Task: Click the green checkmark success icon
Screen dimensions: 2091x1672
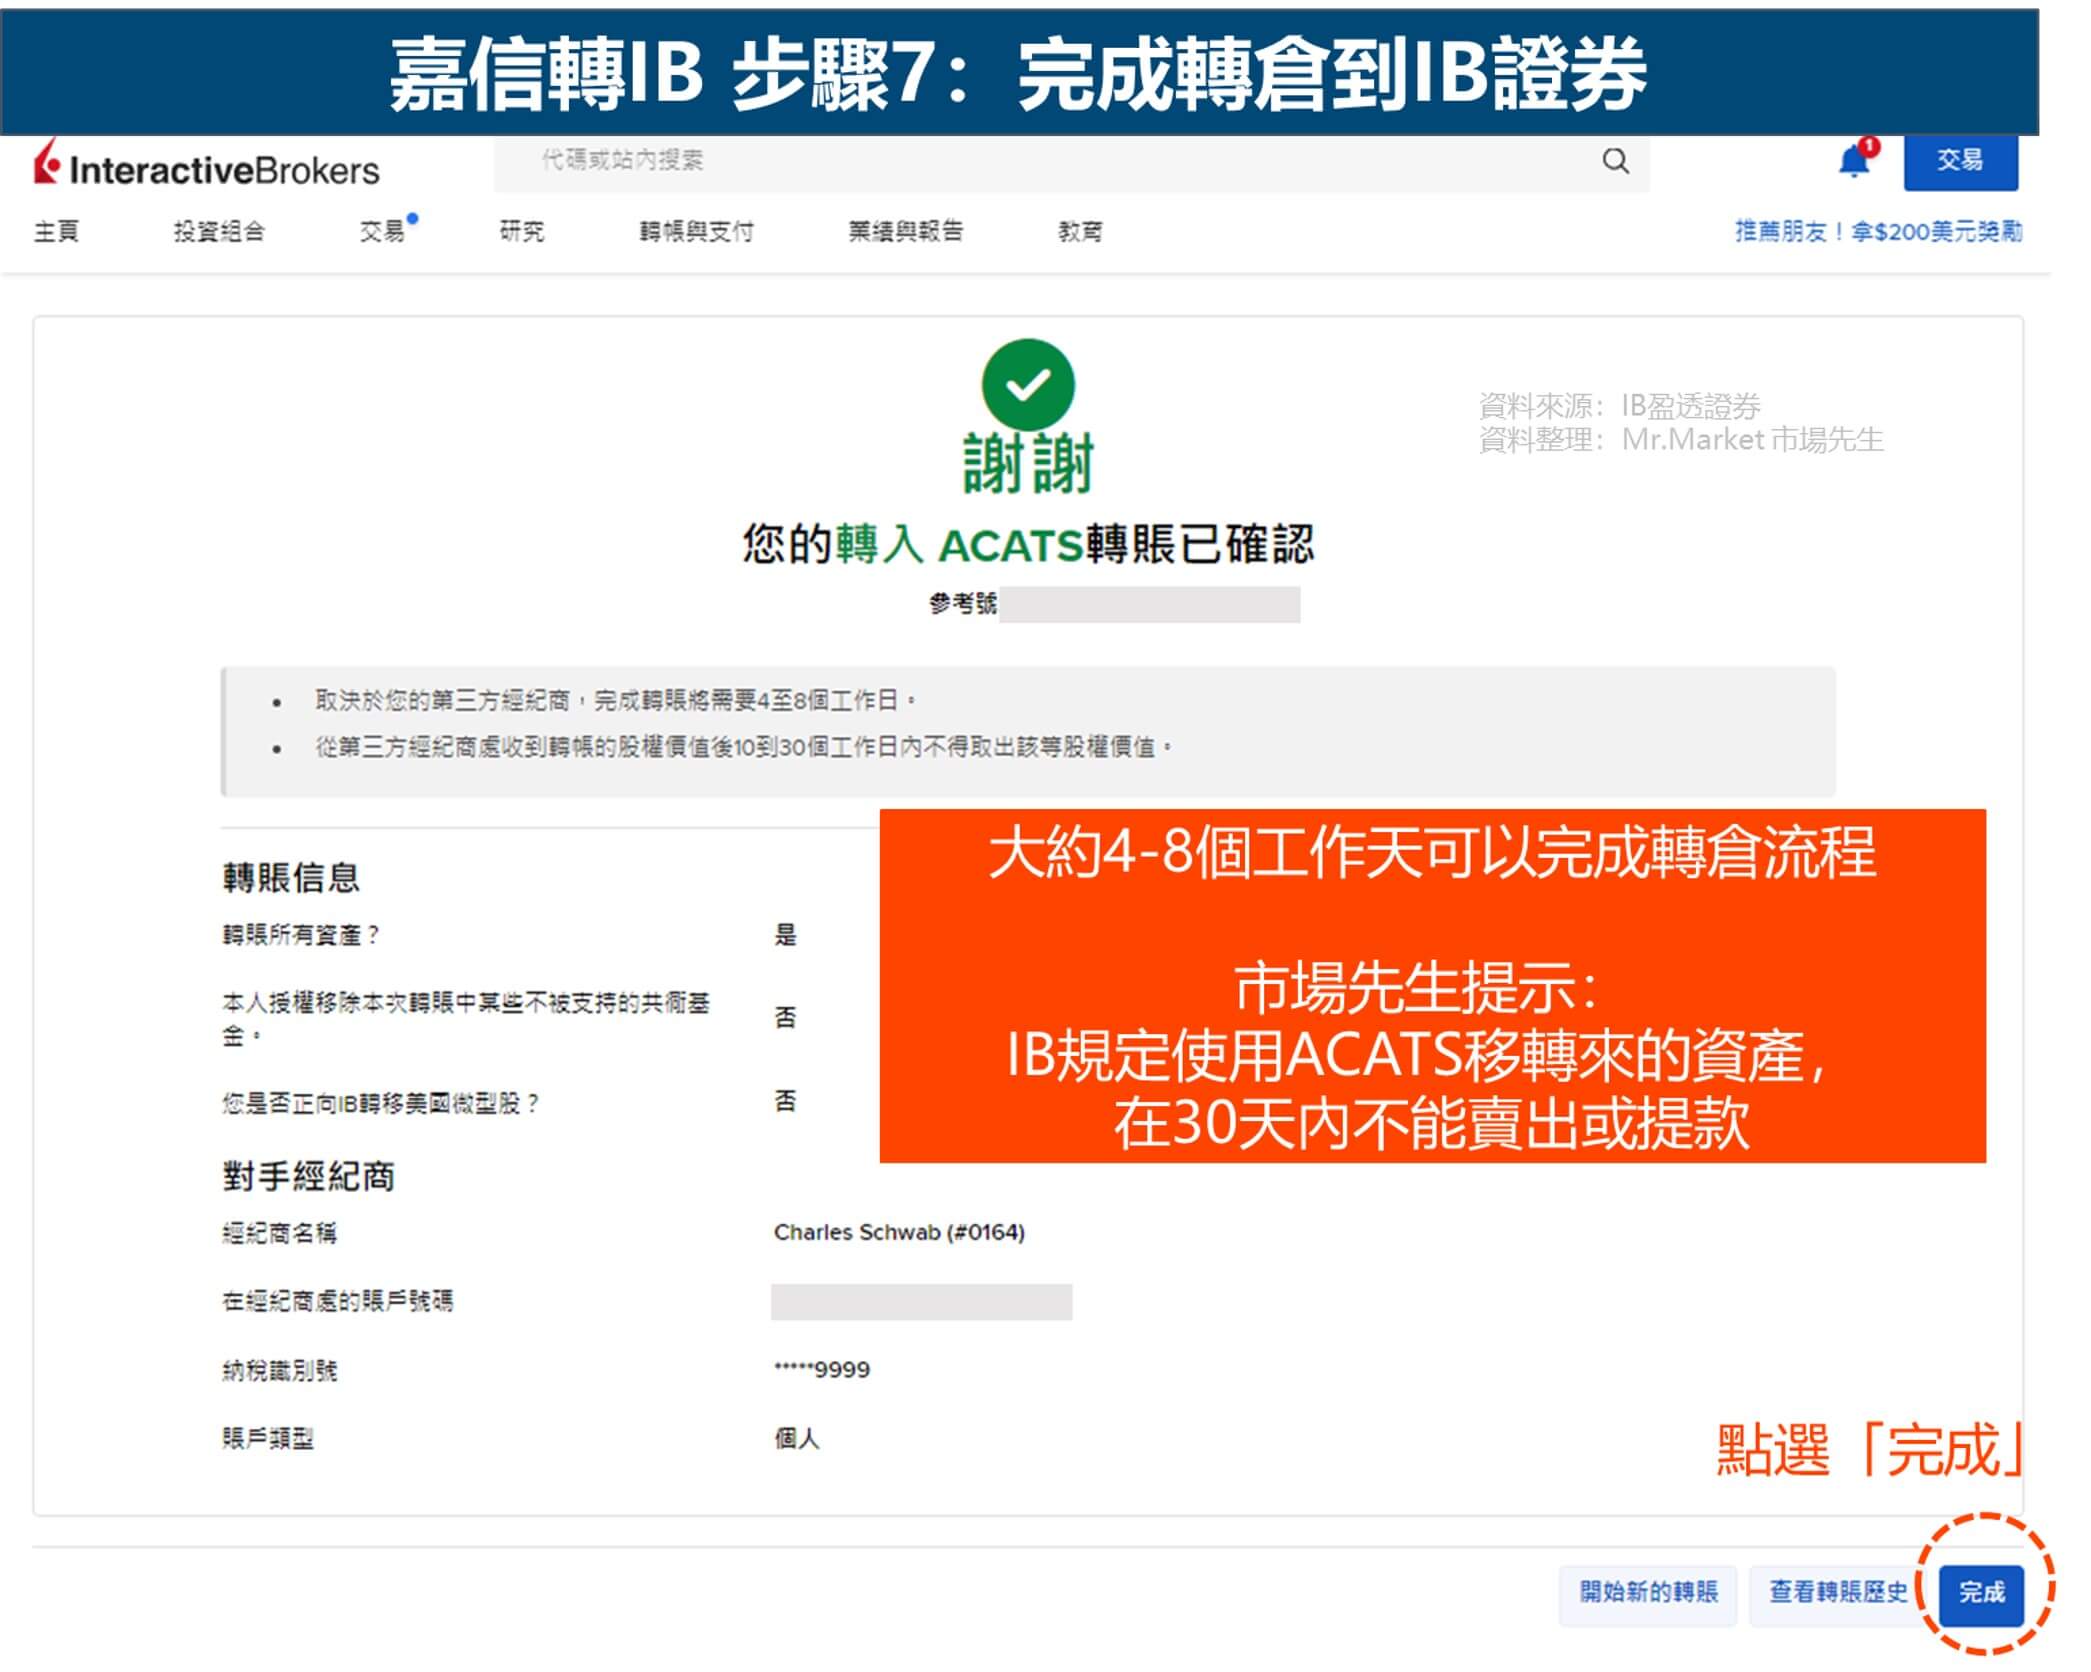Action: coord(1028,385)
